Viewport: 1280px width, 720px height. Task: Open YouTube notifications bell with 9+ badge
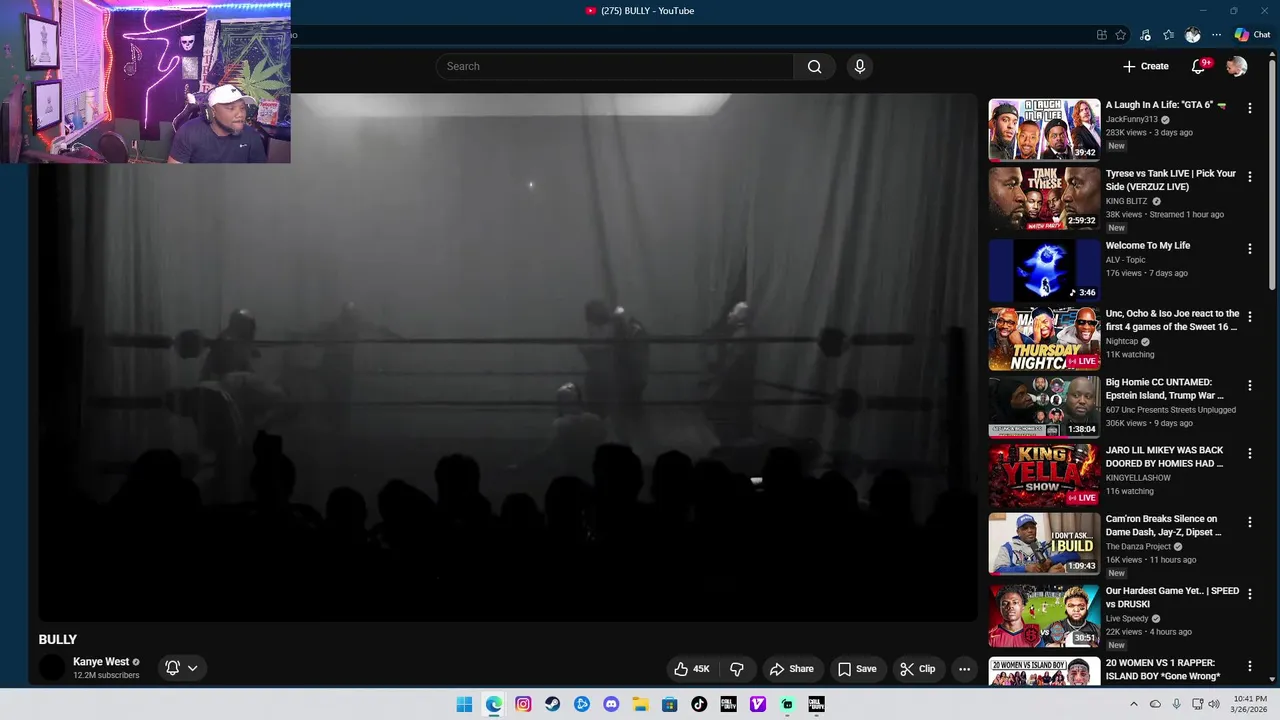pyautogui.click(x=1199, y=66)
